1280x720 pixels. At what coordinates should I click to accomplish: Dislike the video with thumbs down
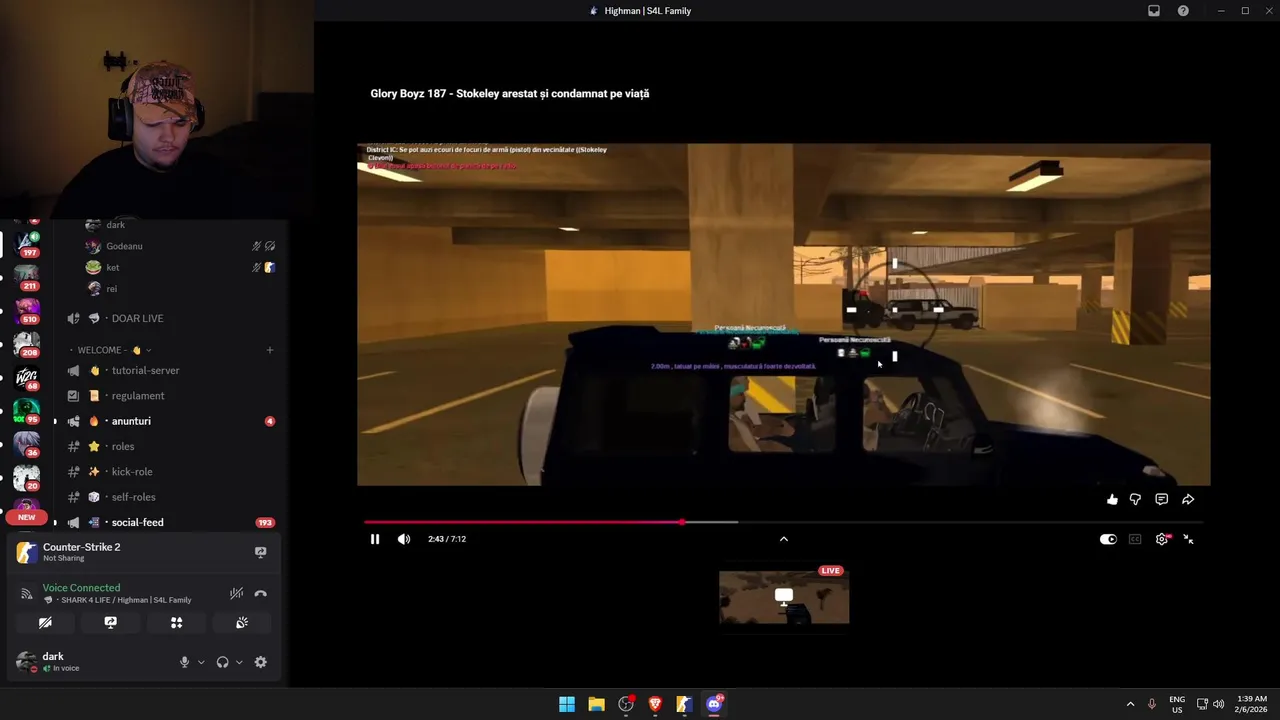tap(1135, 499)
